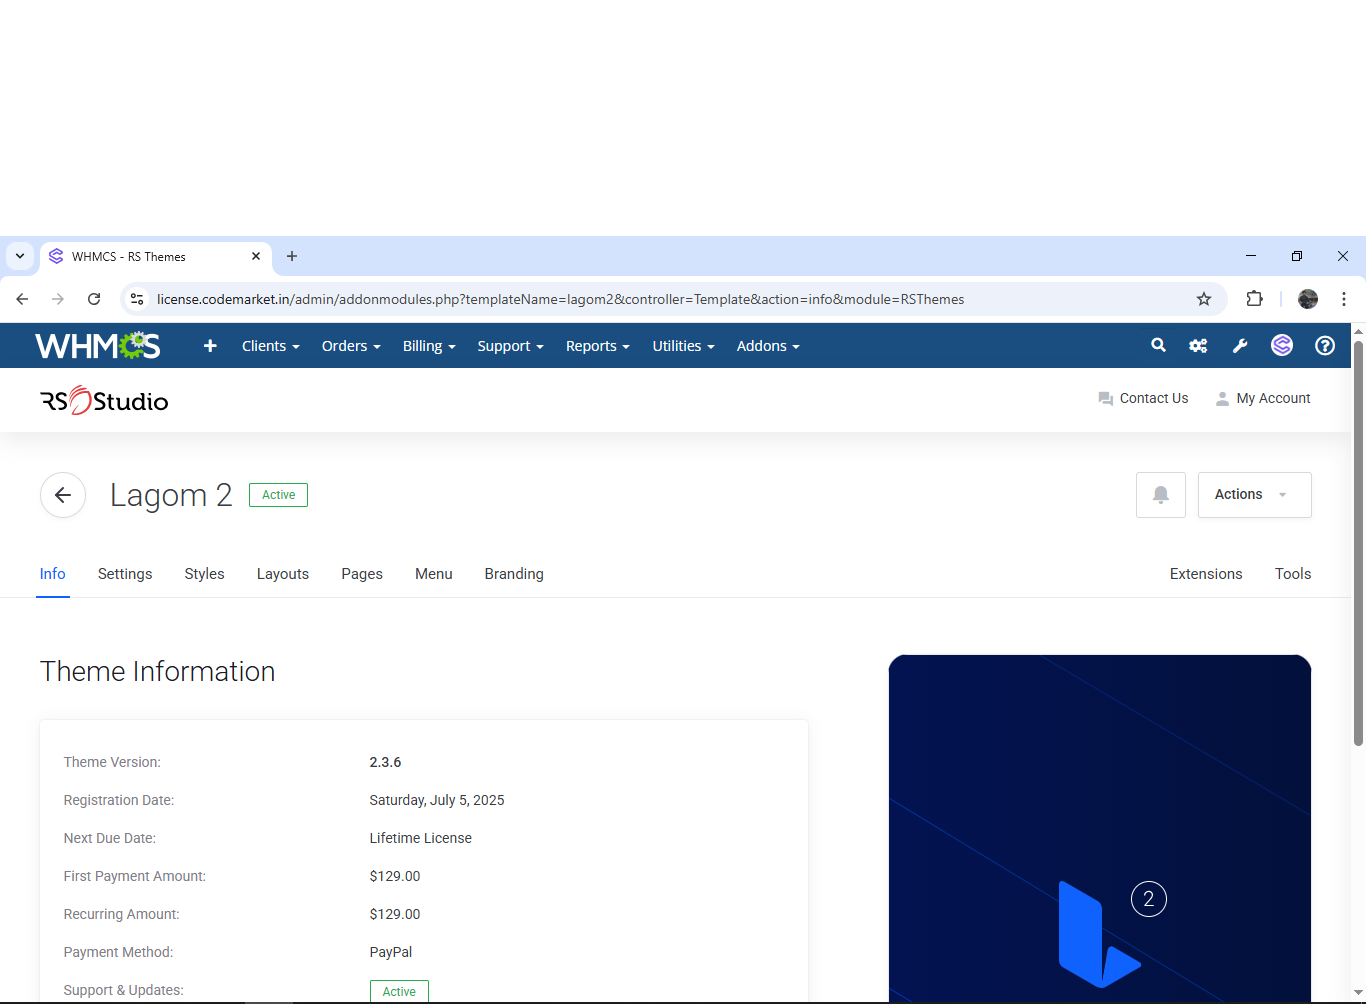Switch to the Settings tab

coord(125,574)
